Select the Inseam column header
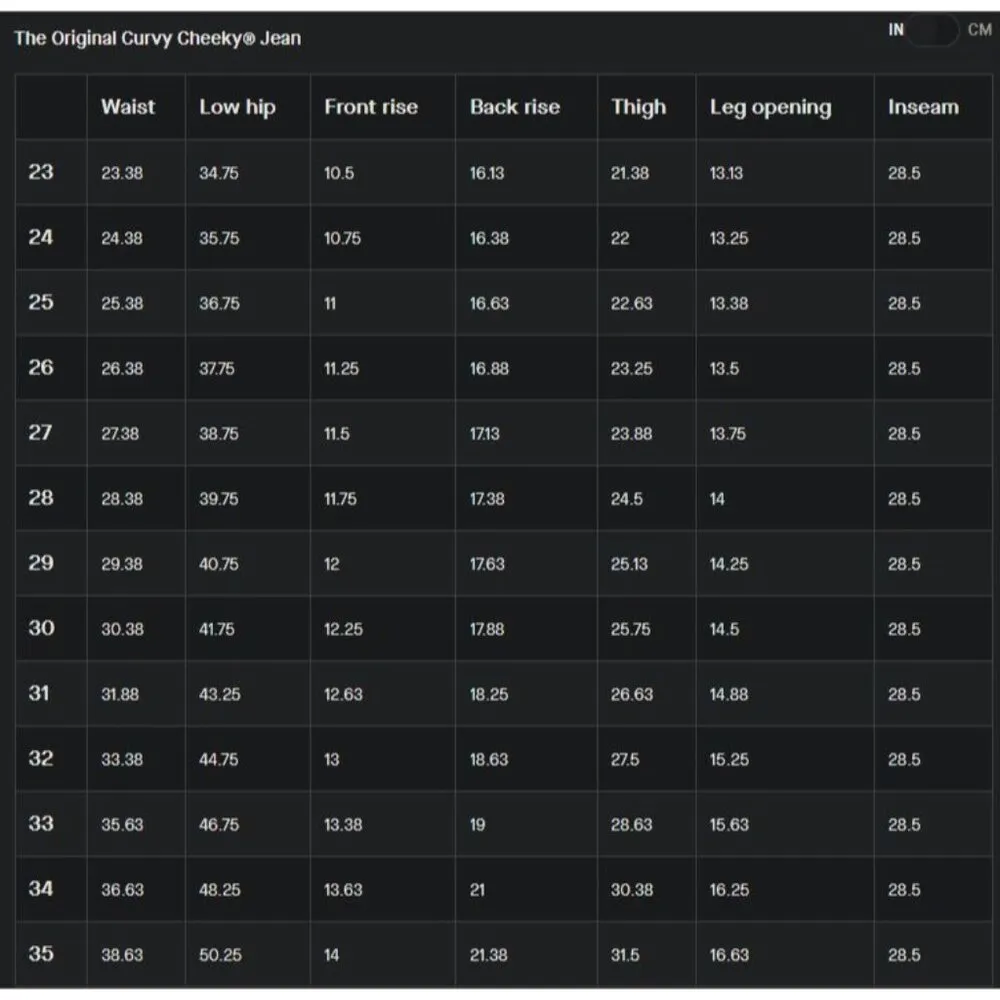This screenshot has height=1000, width=1000. point(923,107)
